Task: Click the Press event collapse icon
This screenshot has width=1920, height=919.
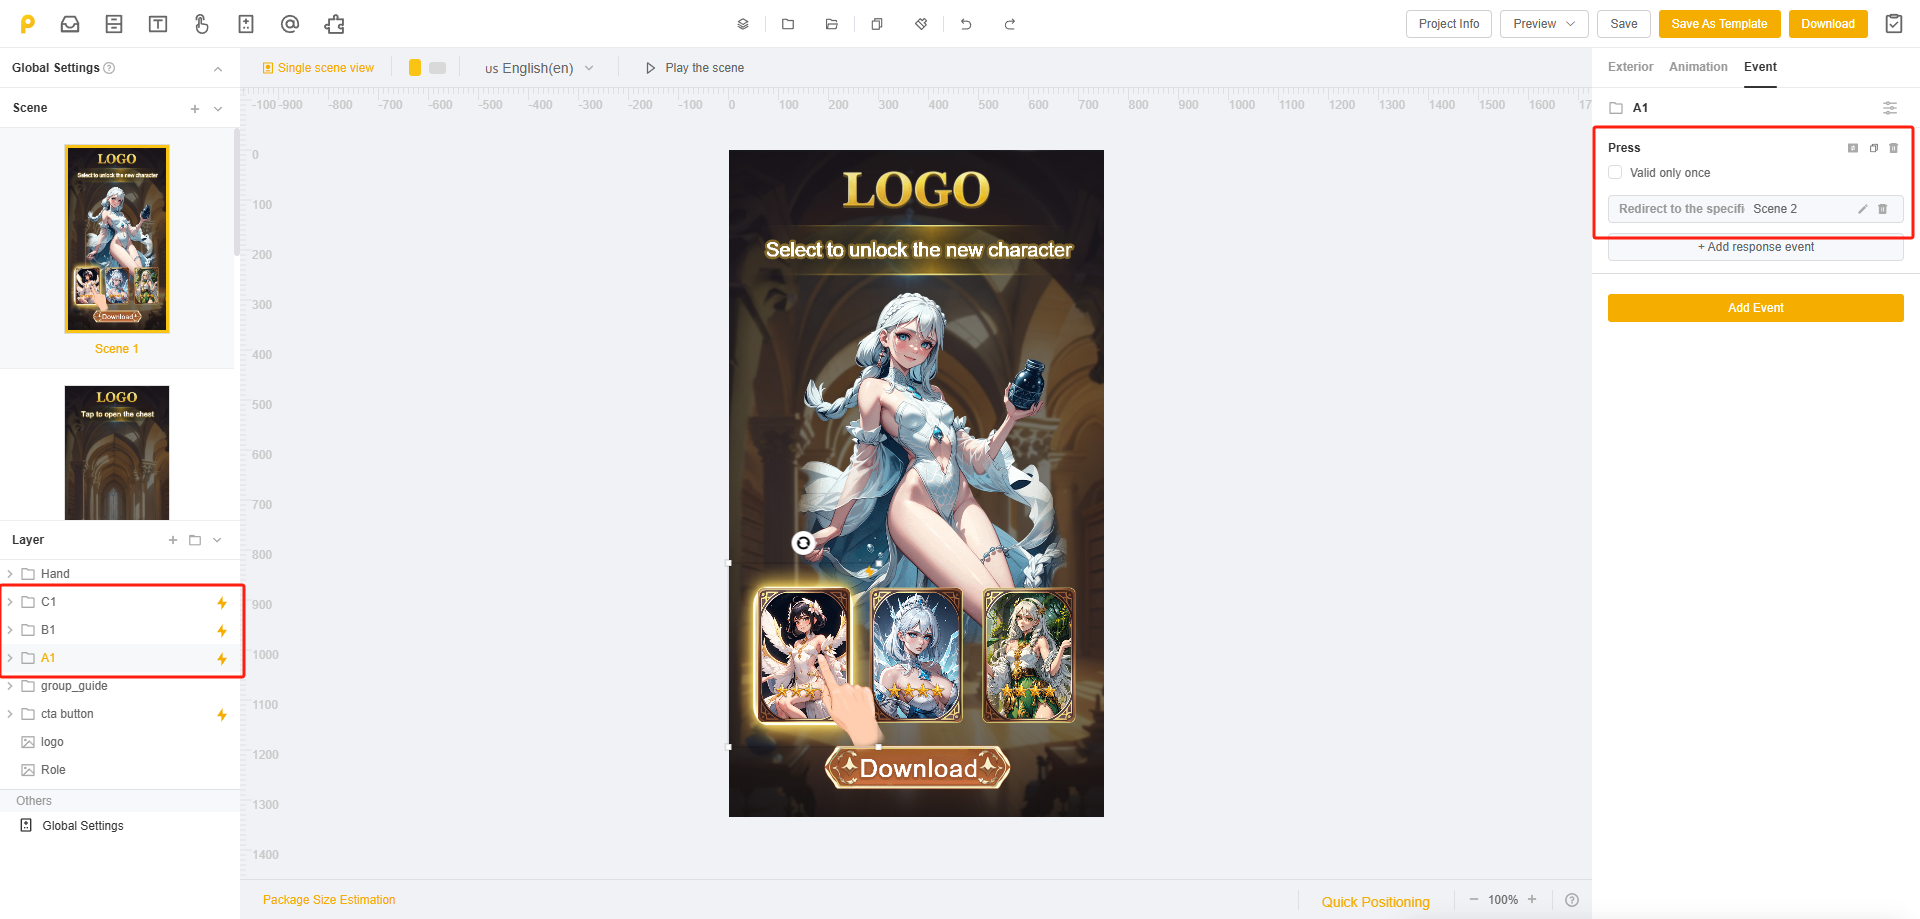Action: pyautogui.click(x=1853, y=148)
